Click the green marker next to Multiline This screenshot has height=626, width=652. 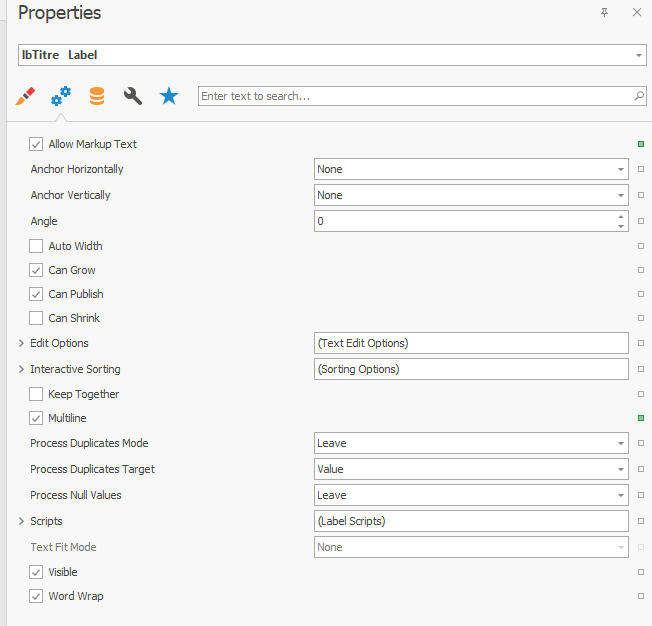click(641, 418)
